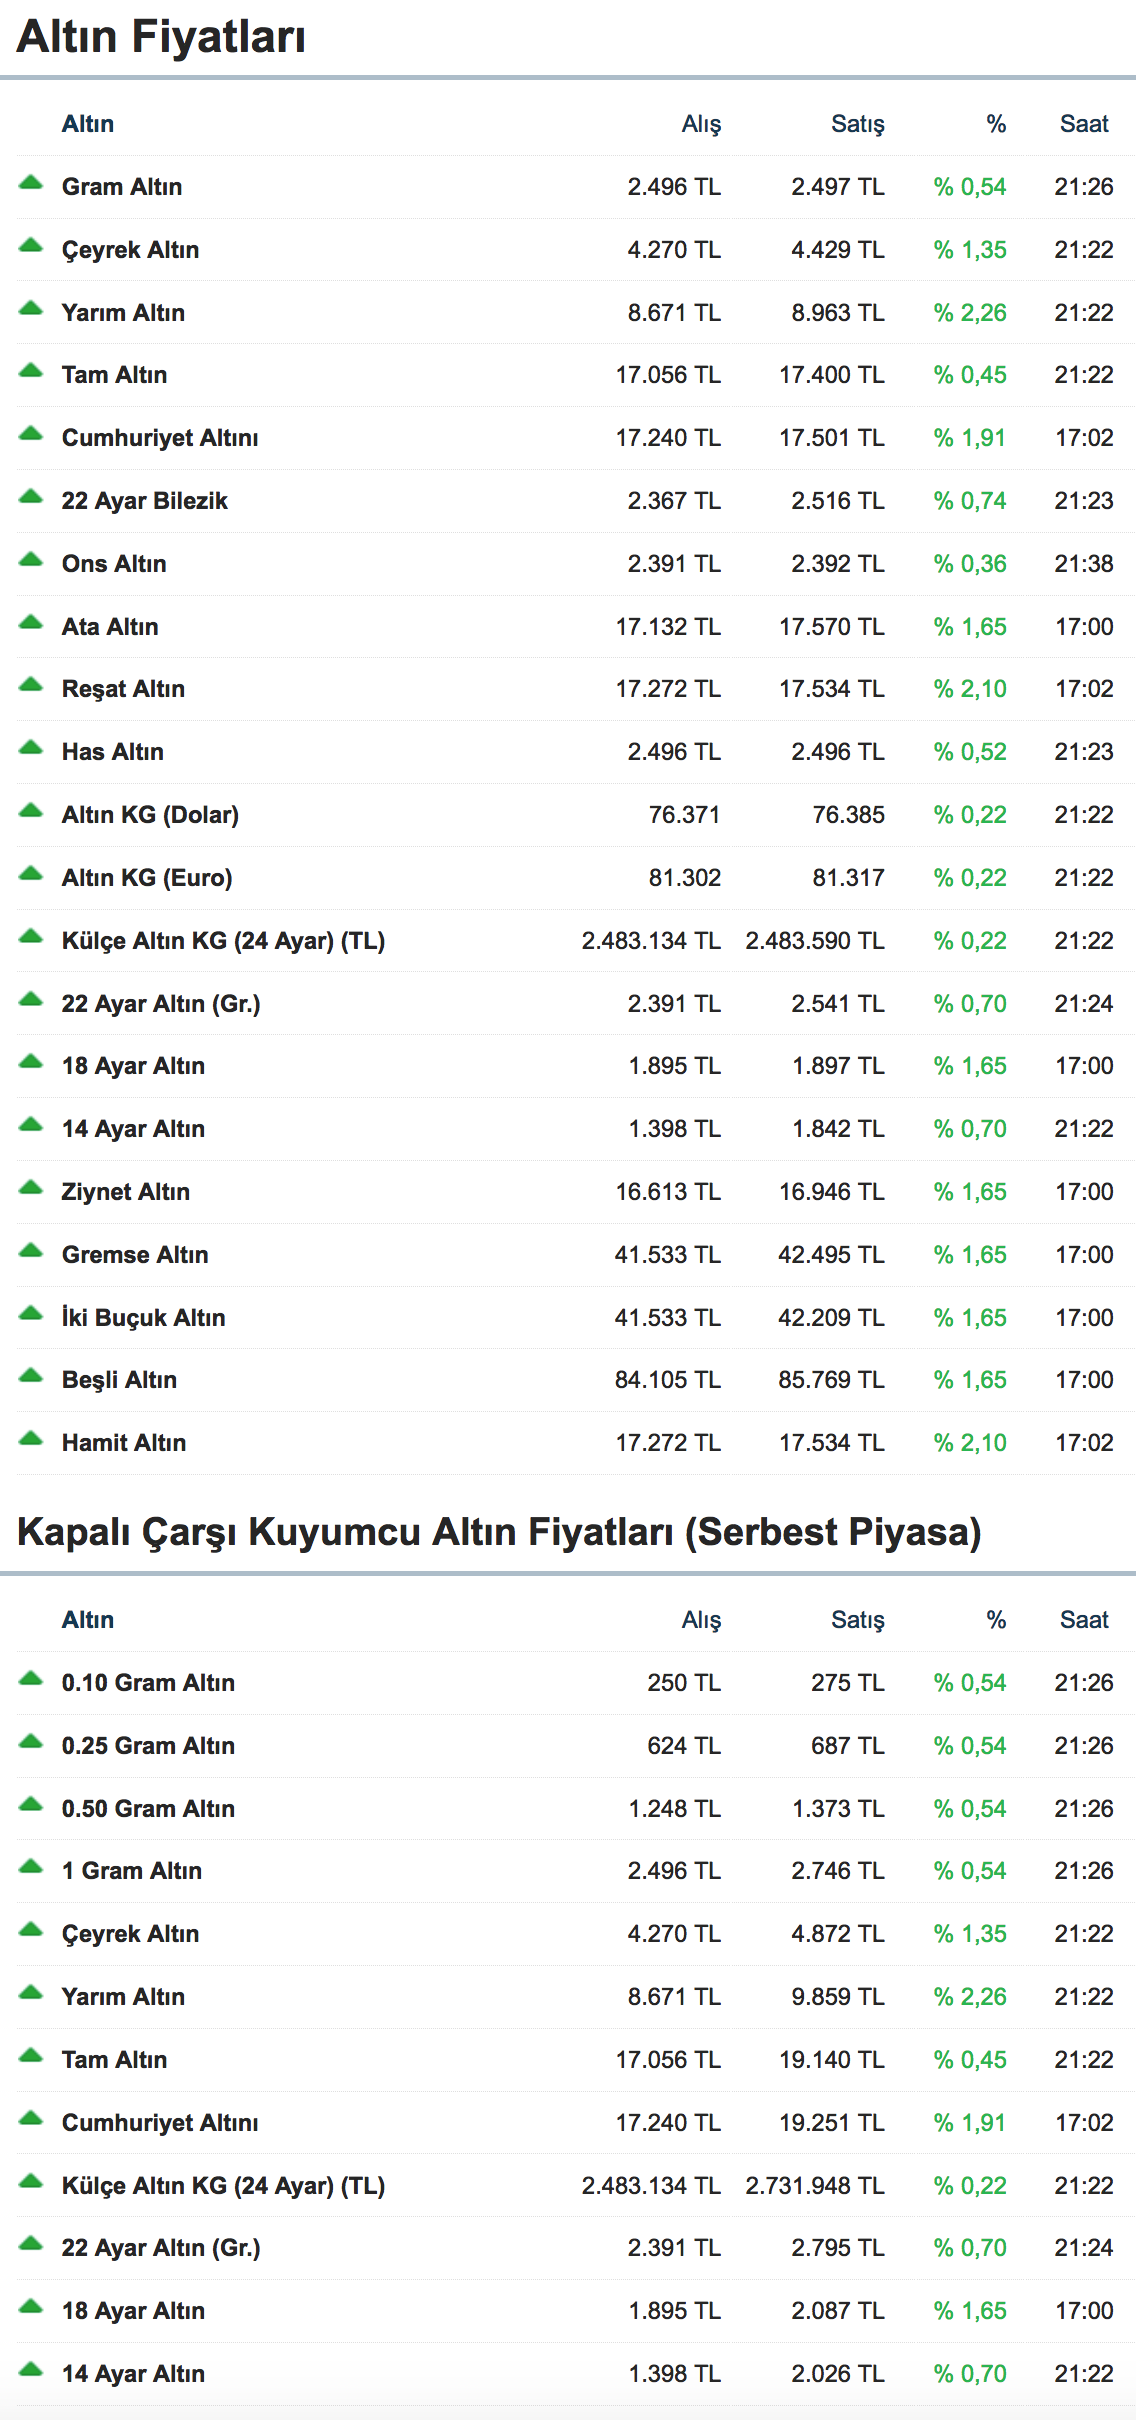The width and height of the screenshot is (1136, 2420).
Task: Click the green arrow beside Ata Altın
Action: click(31, 623)
